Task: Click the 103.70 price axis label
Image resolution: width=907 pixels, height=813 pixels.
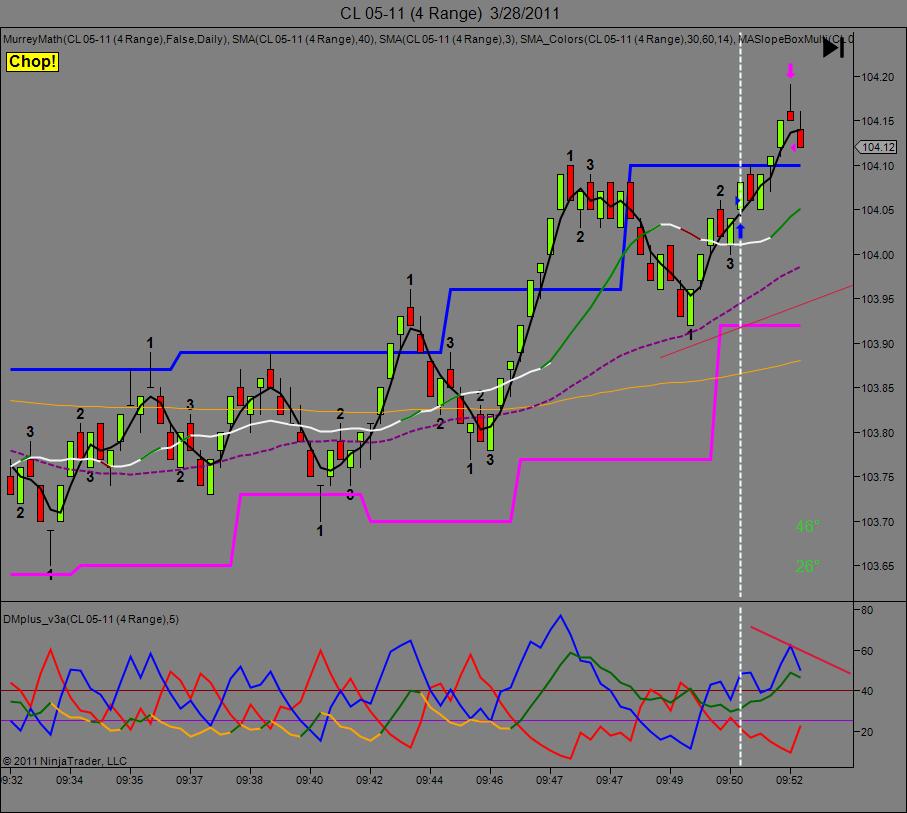Action: coord(877,521)
